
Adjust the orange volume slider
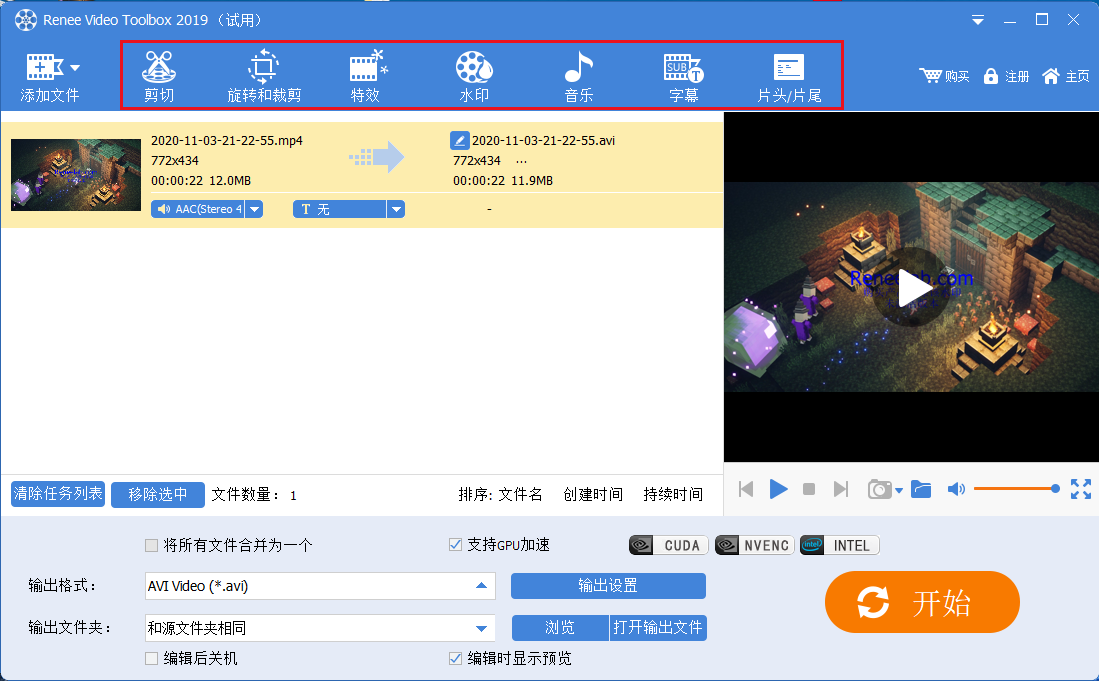[1016, 488]
